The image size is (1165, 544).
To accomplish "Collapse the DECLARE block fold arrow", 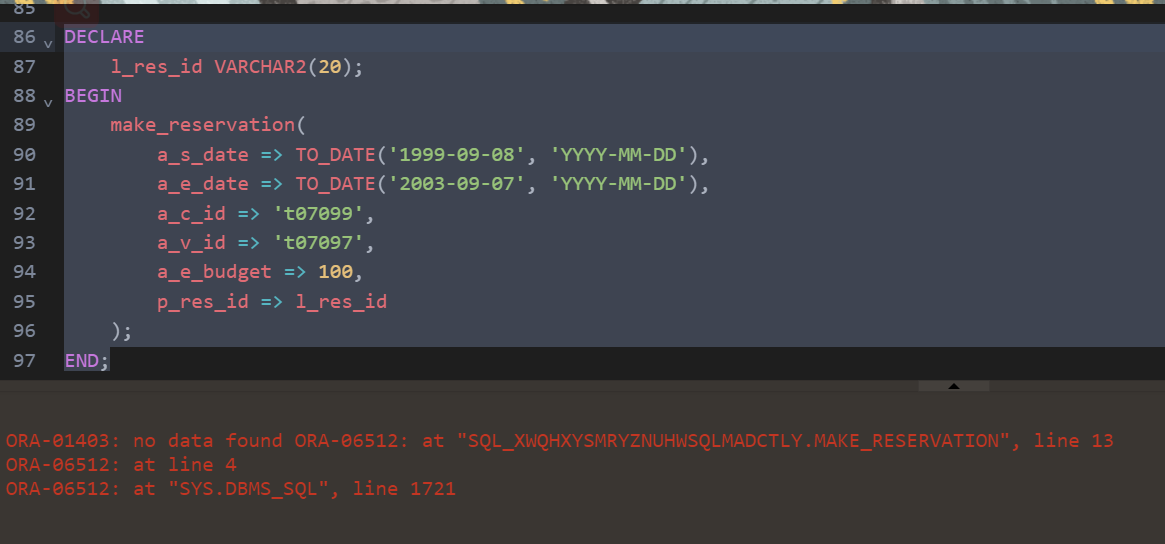I will point(48,45).
